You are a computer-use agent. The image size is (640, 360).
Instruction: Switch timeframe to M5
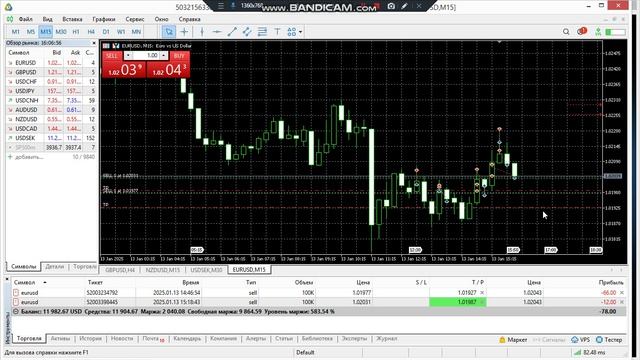click(31, 32)
